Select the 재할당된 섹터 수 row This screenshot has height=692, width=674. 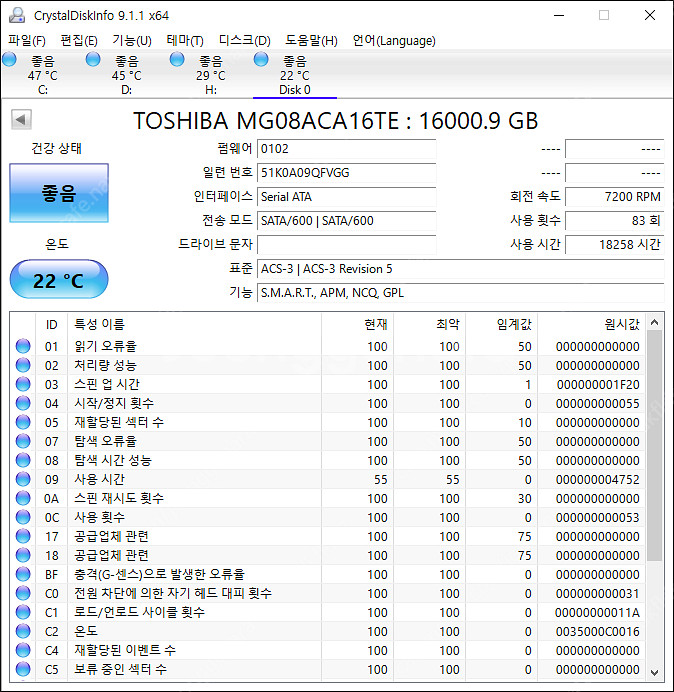pyautogui.click(x=327, y=422)
